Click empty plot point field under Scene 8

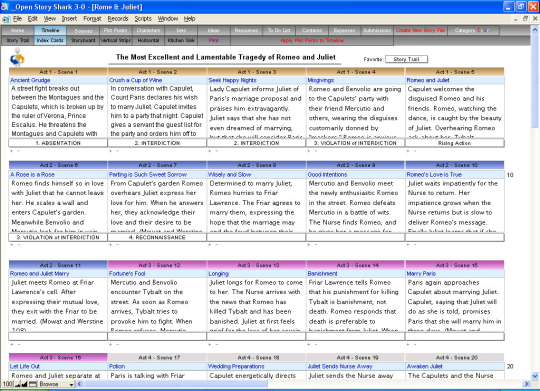[x=256, y=237]
